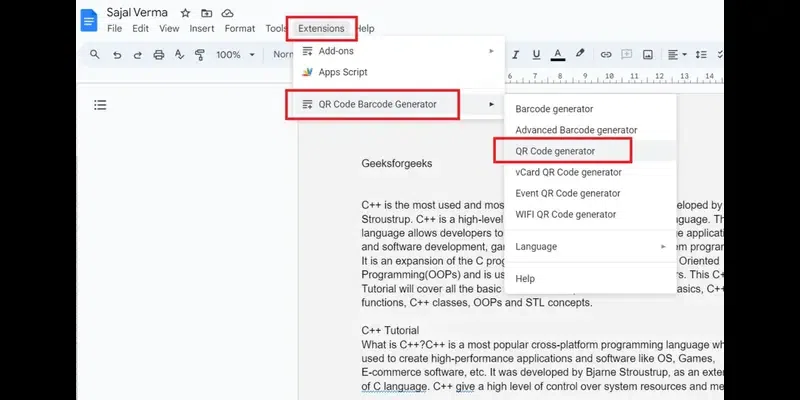Screen dimensions: 800x400
Task: Print the document
Action: point(159,54)
